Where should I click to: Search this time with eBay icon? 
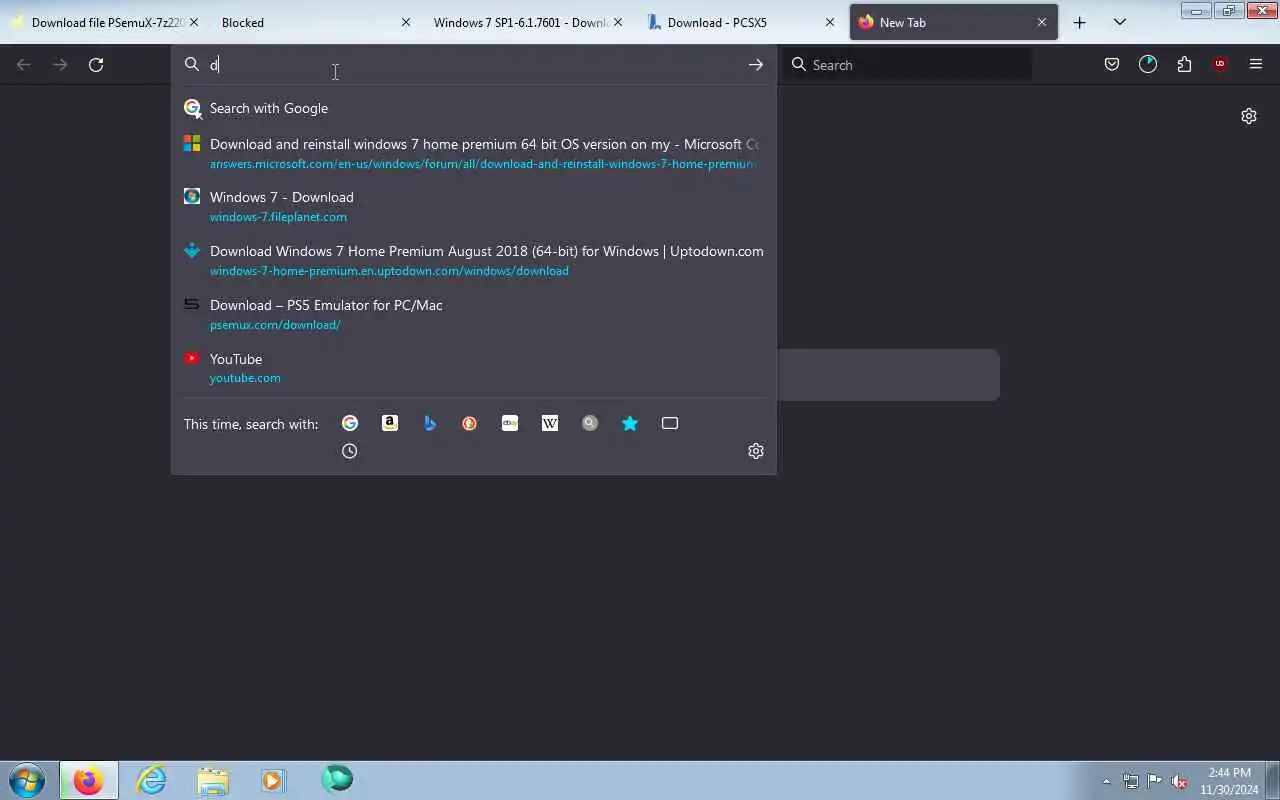pos(510,423)
